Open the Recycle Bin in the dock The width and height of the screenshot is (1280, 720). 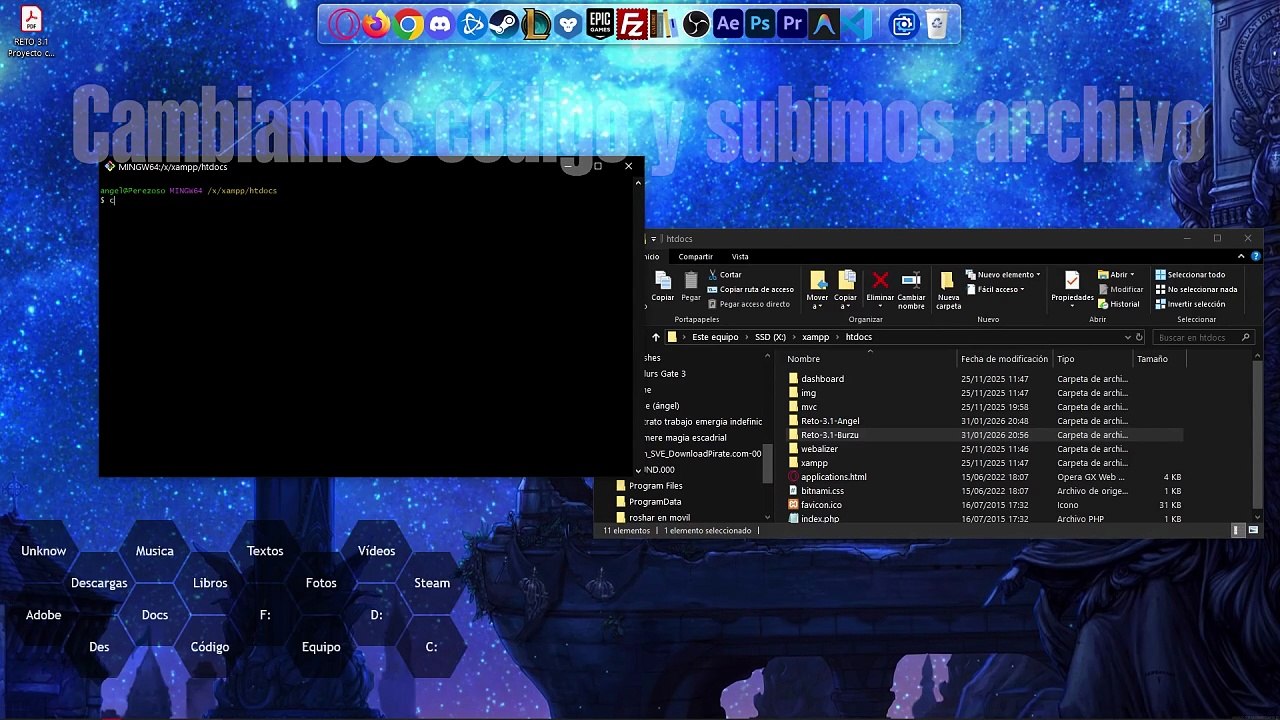[936, 24]
